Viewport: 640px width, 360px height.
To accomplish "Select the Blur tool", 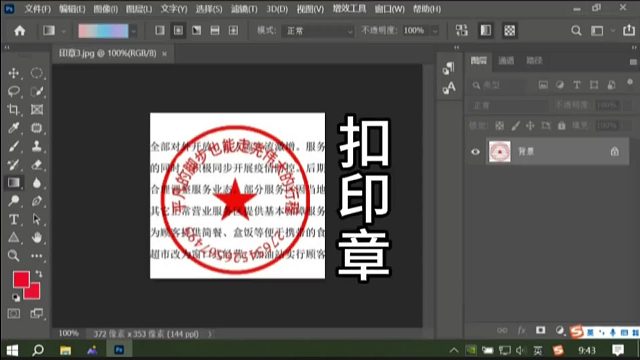I will tap(37, 182).
